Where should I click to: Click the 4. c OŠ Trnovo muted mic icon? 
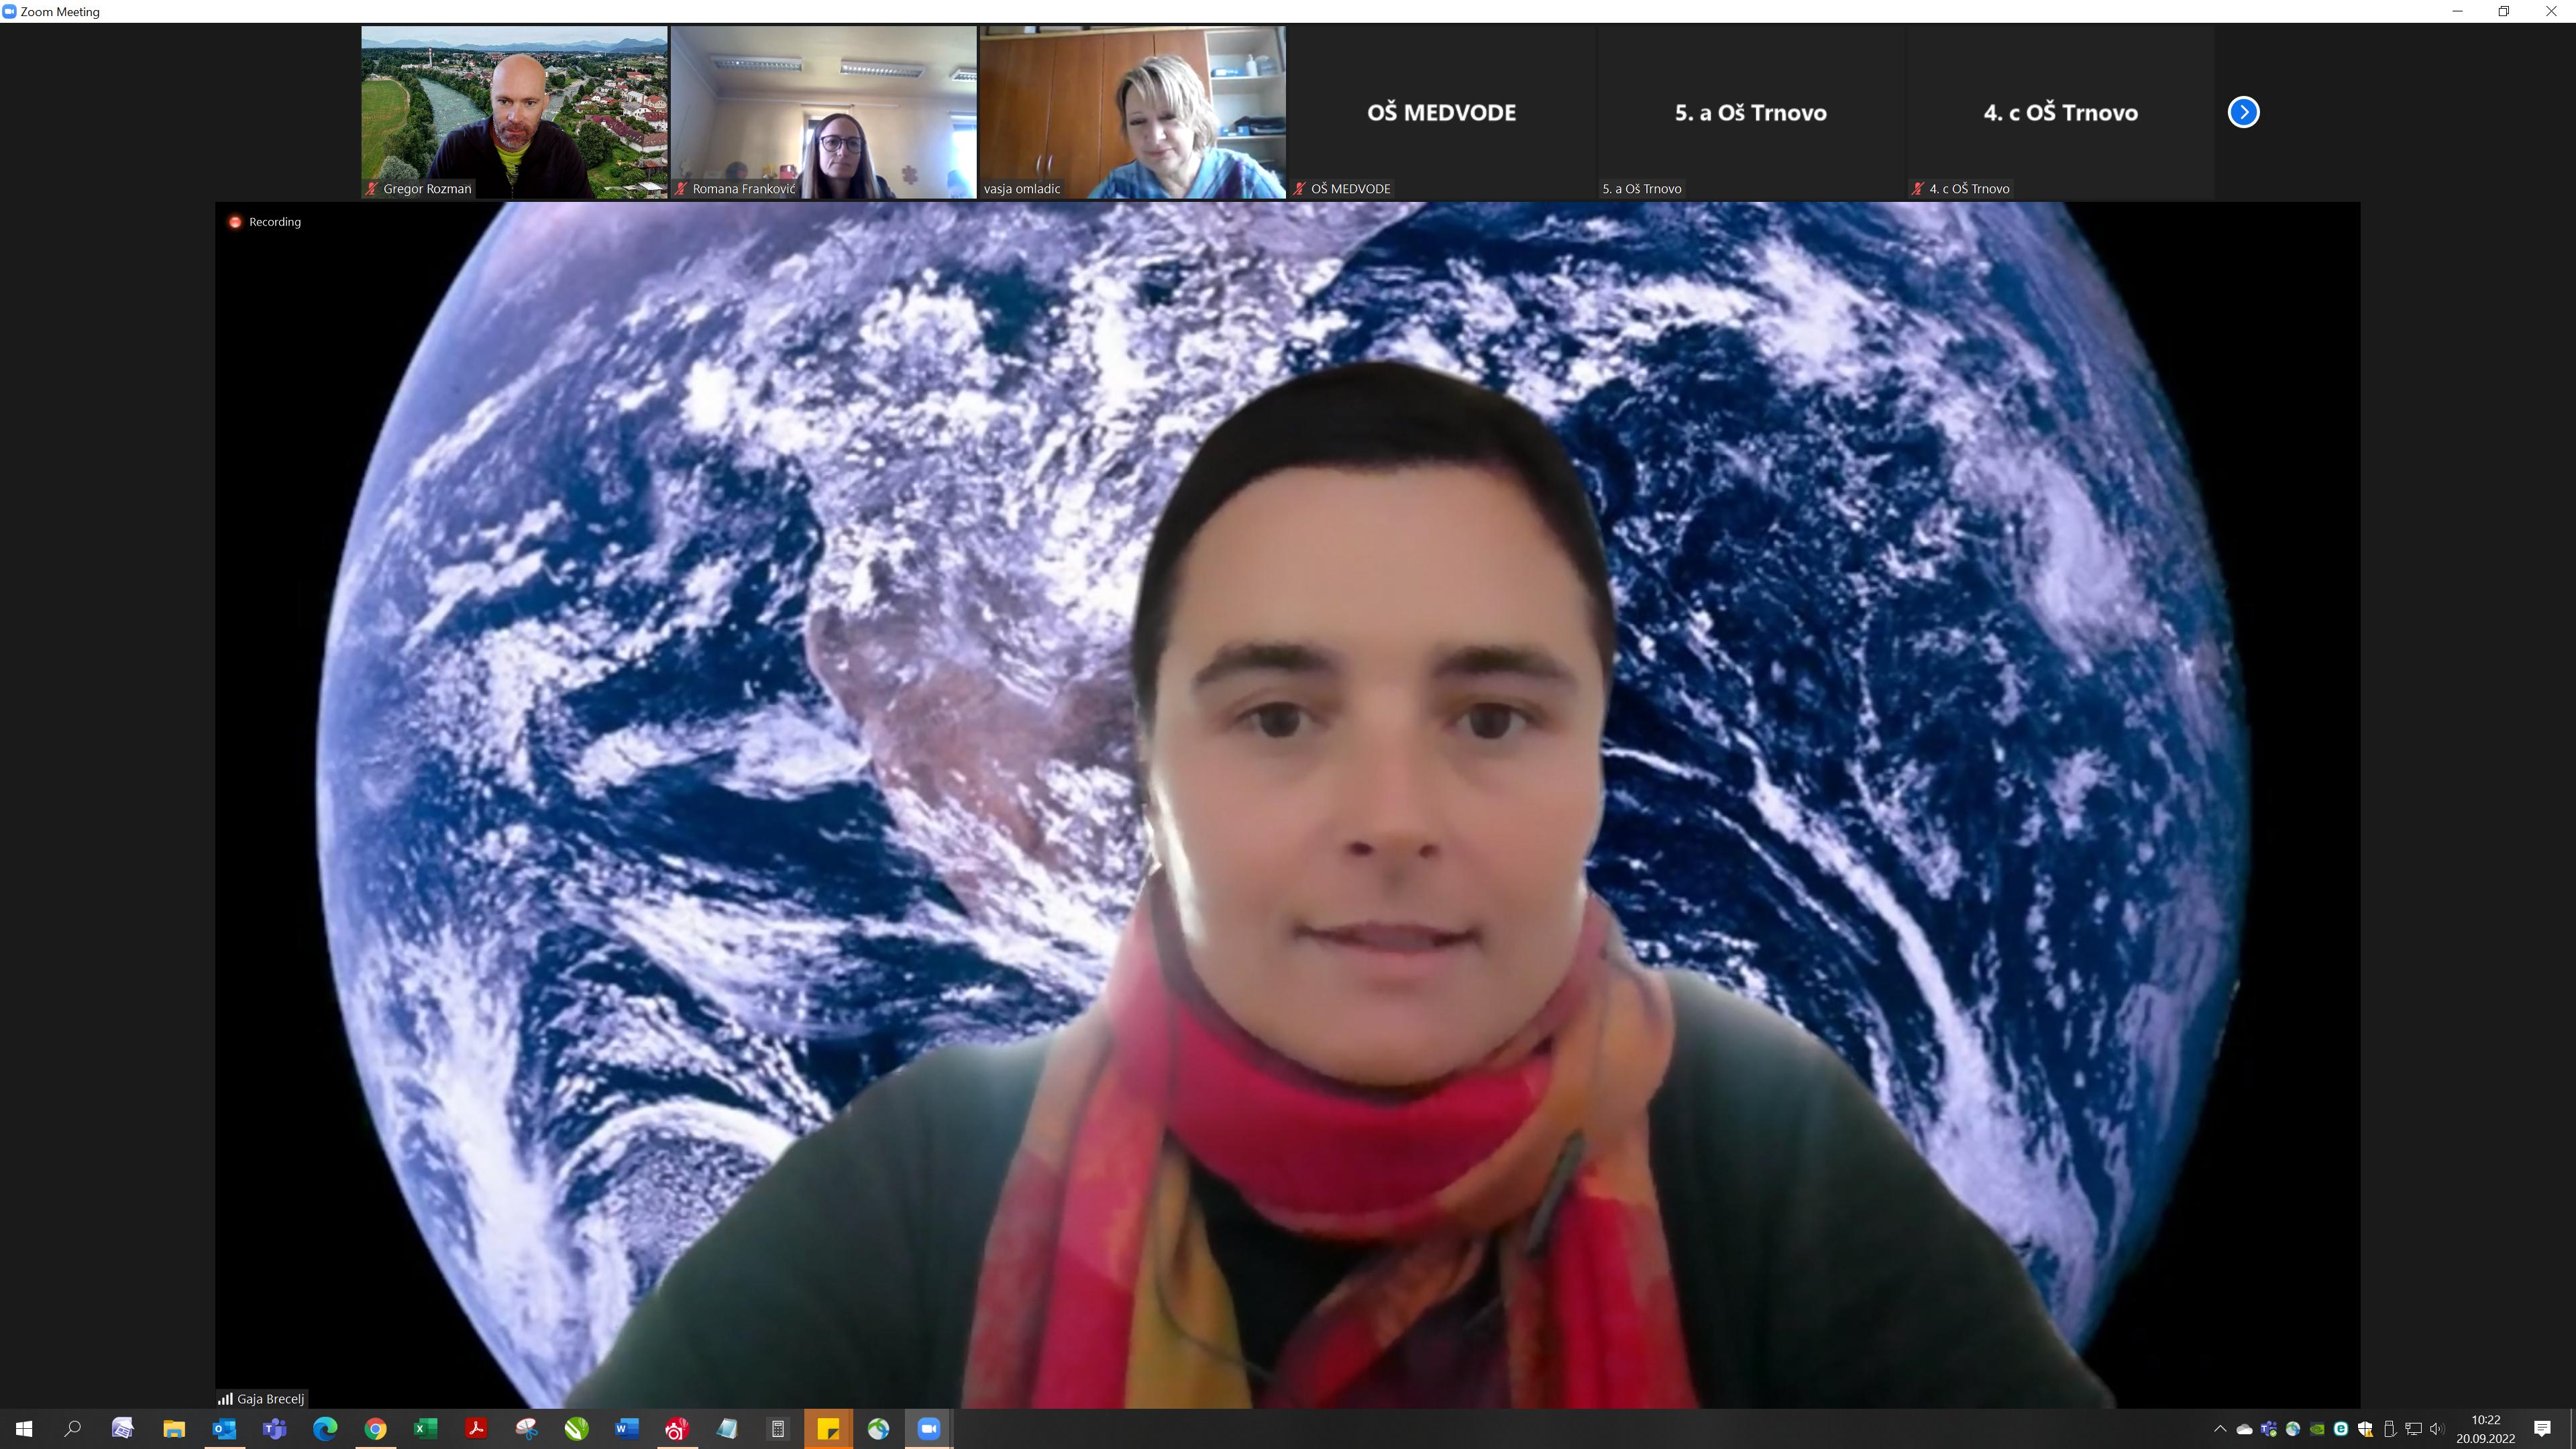click(x=1918, y=189)
